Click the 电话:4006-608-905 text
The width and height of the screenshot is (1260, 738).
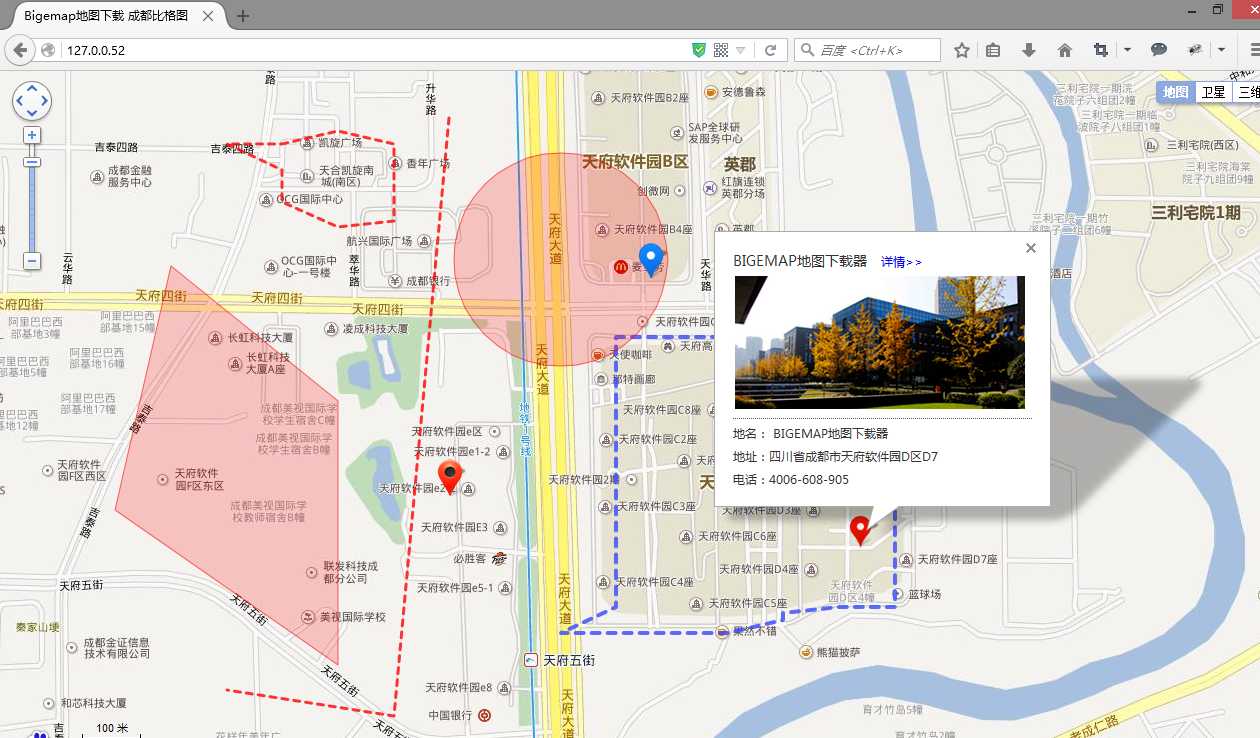tap(791, 480)
